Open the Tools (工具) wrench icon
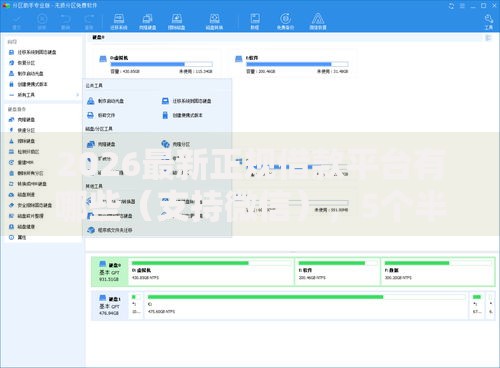500x368 pixels. [489, 22]
